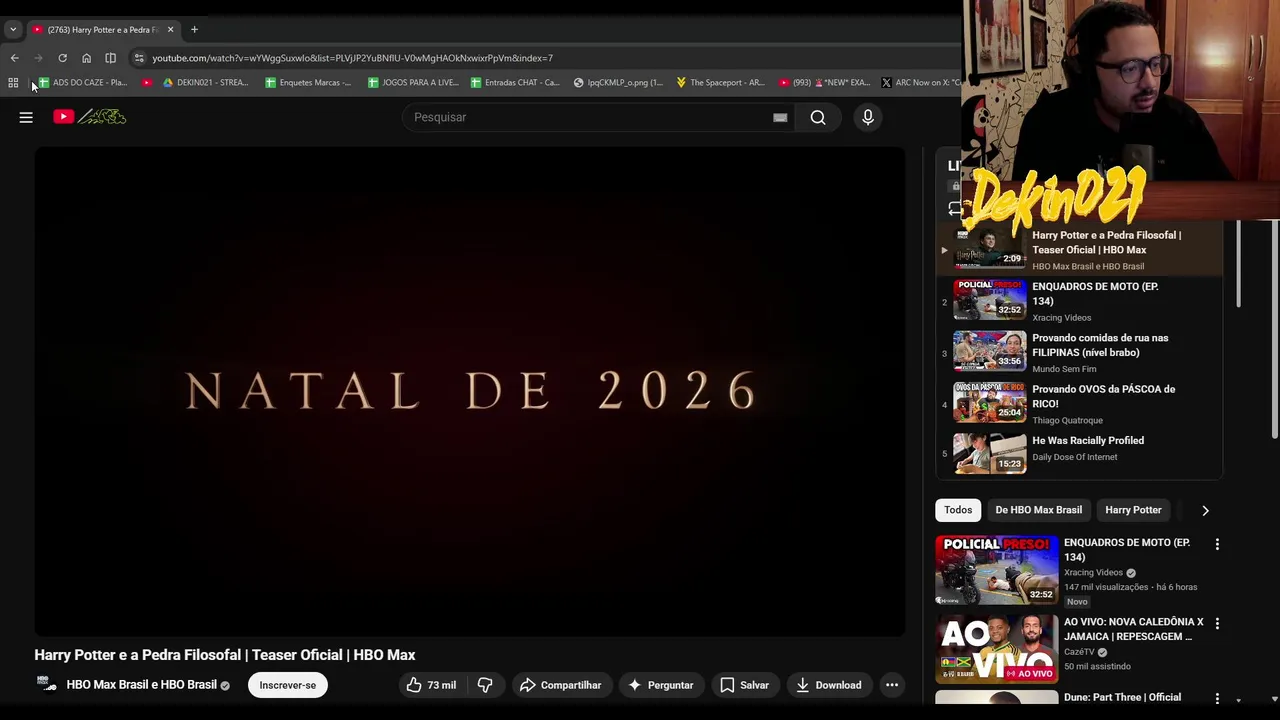Open recommended ENQUADROS DE MOTO video thumbnail
Image resolution: width=1280 pixels, height=720 pixels.
pos(997,570)
